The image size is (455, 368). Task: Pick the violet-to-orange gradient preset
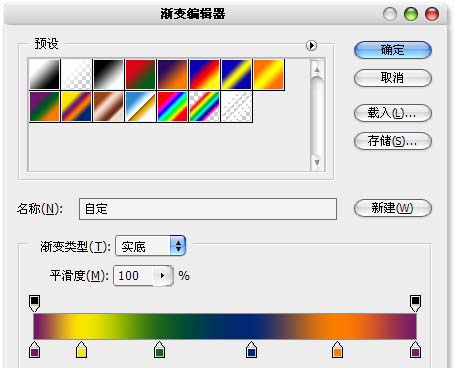(x=172, y=74)
